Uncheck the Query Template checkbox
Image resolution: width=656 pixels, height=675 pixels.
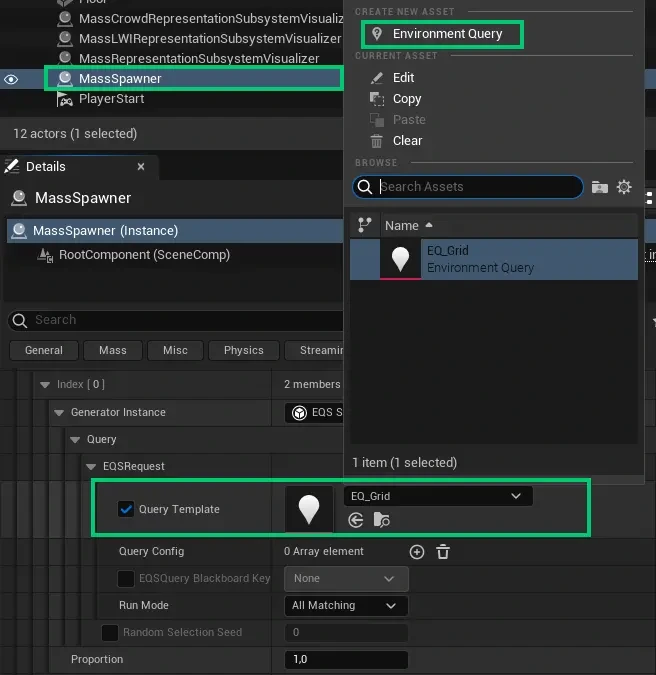click(126, 509)
